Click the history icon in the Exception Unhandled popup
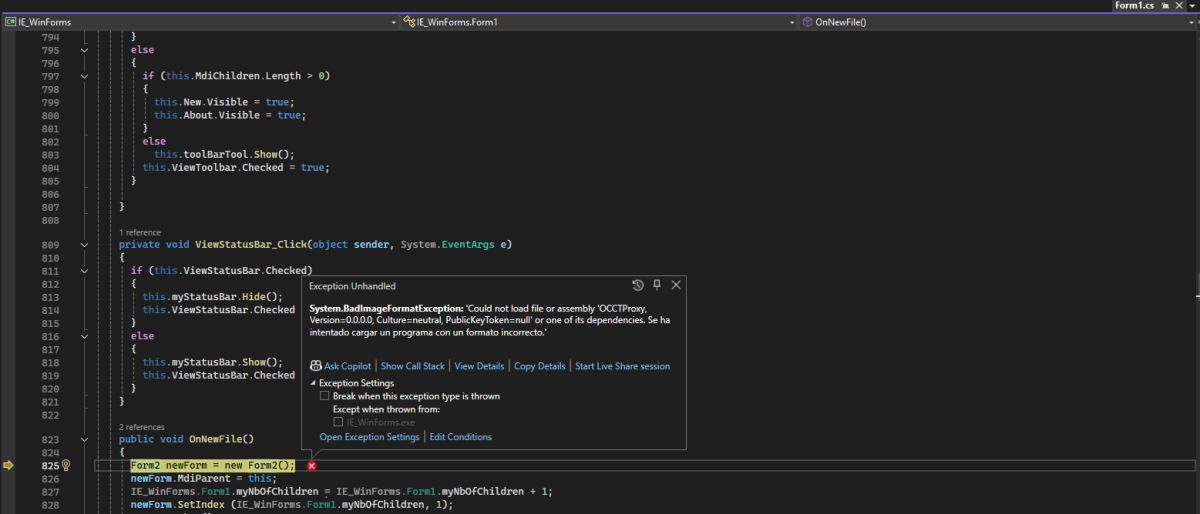The image size is (1200, 514). pyautogui.click(x=638, y=285)
